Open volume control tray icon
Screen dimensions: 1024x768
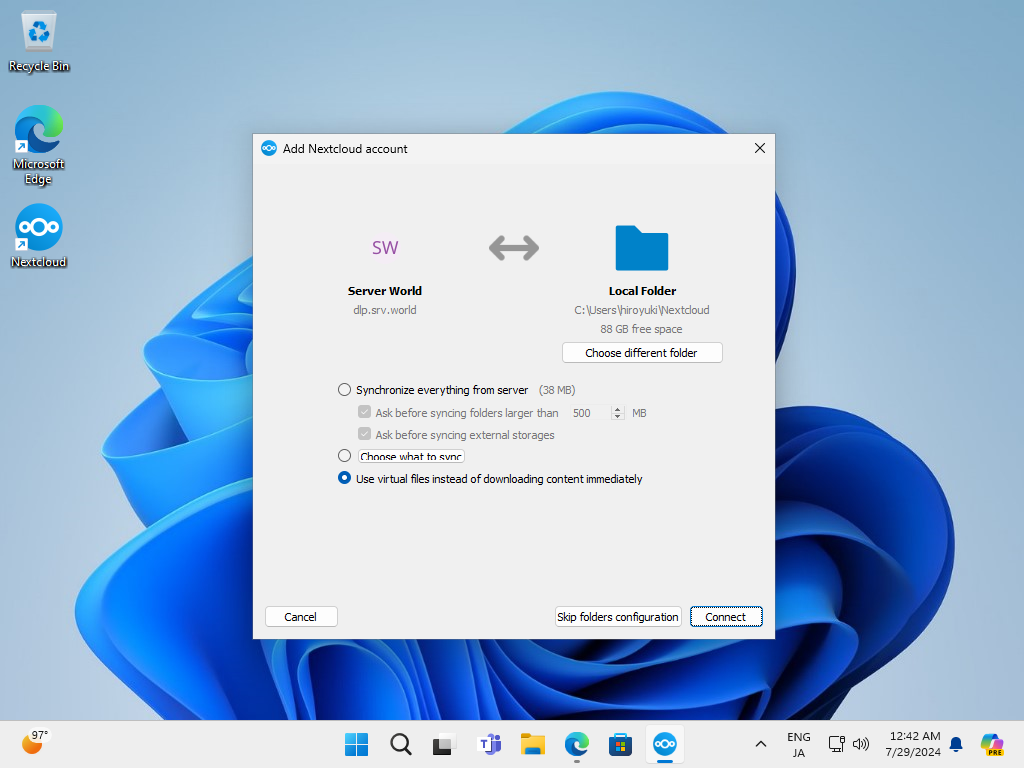click(861, 744)
